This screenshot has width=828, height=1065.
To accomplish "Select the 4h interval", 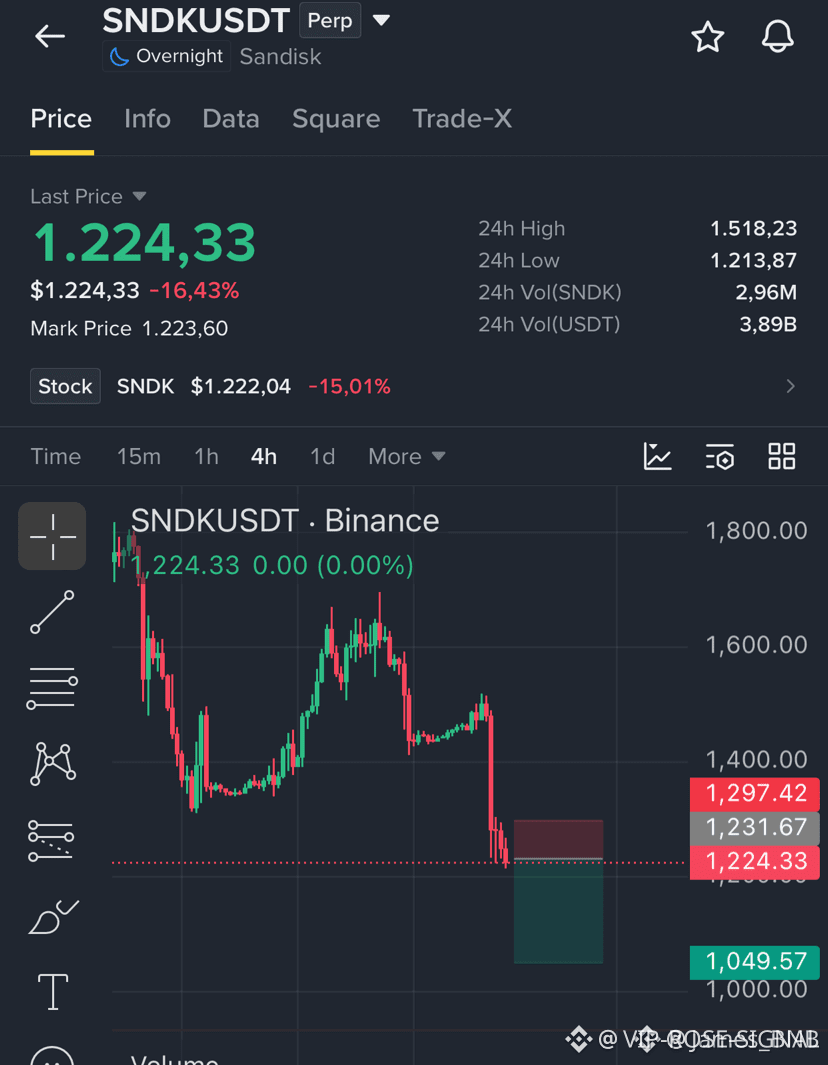I will (x=264, y=456).
